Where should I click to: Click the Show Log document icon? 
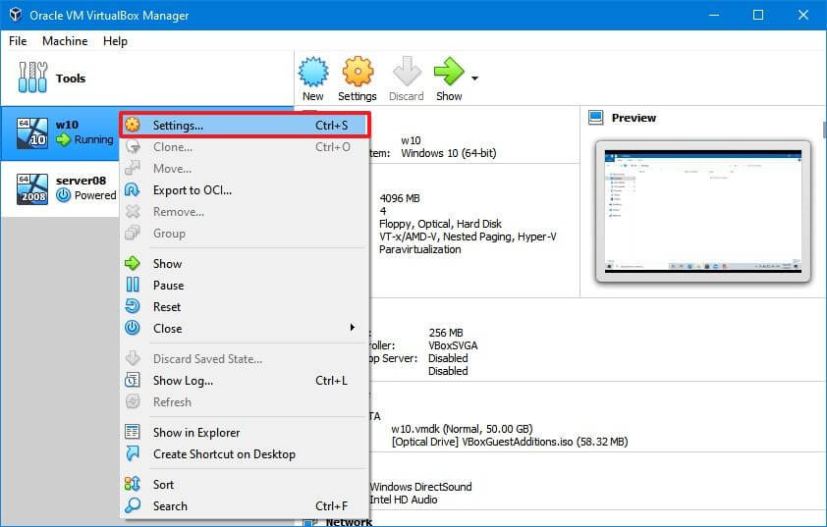point(132,380)
